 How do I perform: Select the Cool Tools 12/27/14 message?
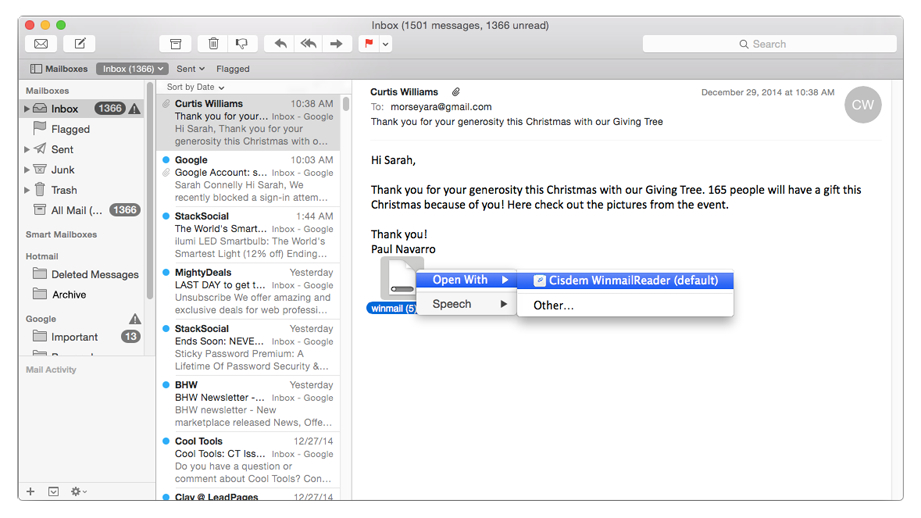click(x=248, y=460)
